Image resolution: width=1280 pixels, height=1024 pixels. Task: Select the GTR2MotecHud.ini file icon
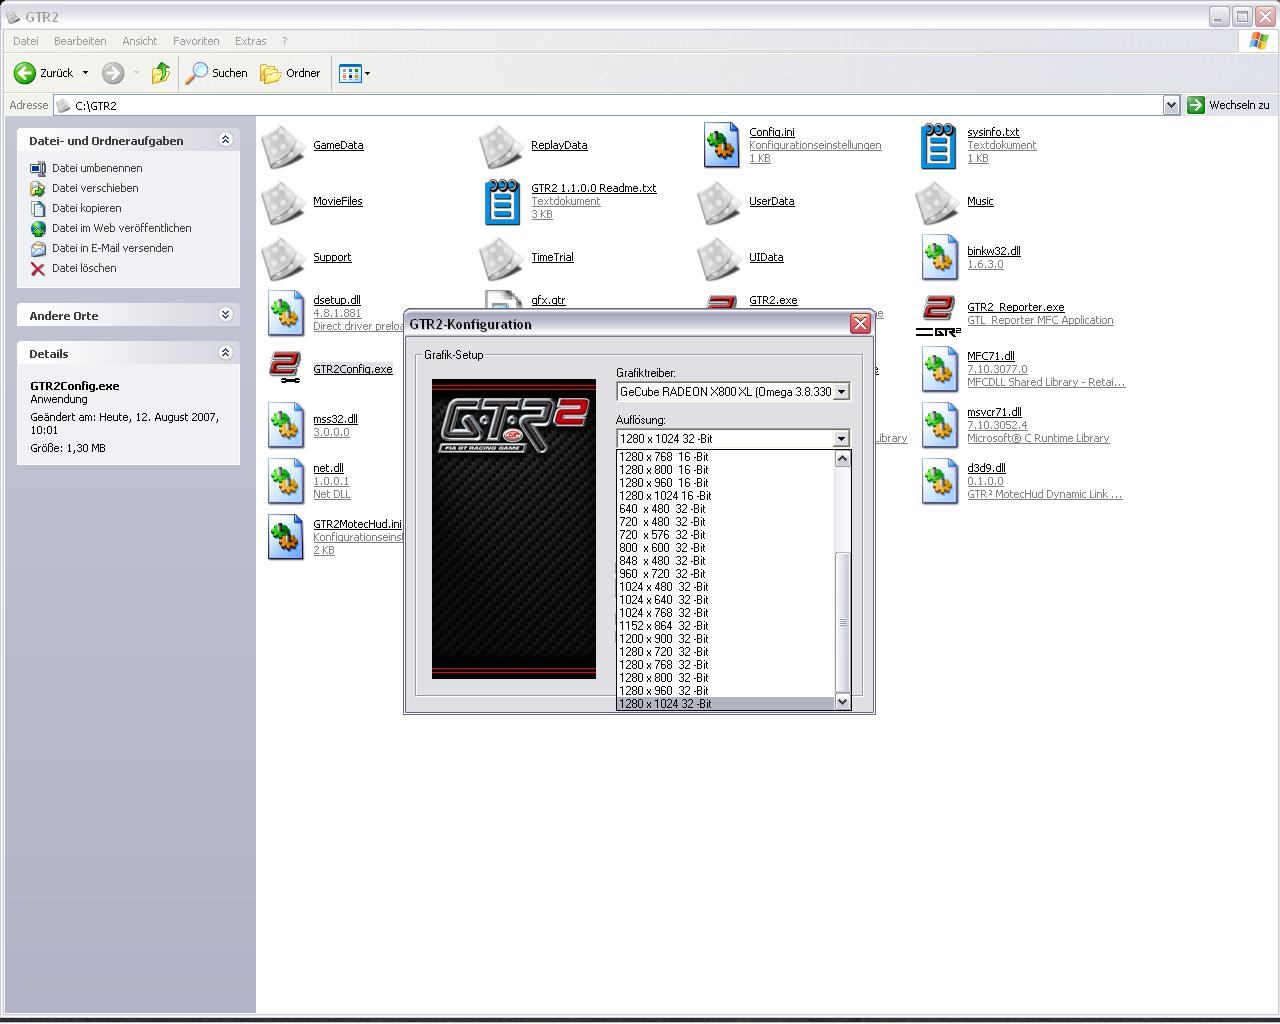[x=285, y=538]
